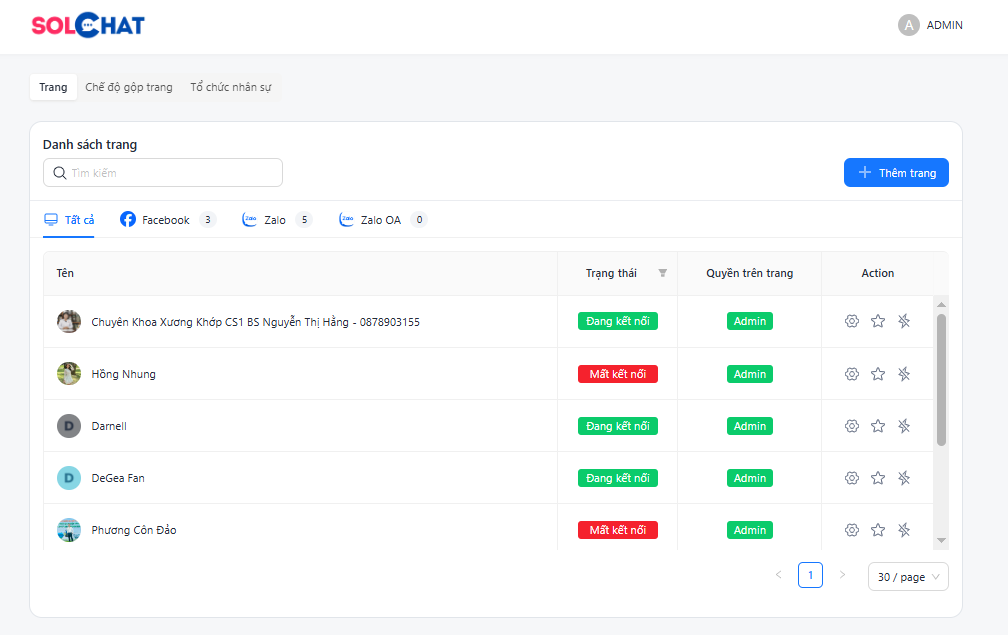Expand the 30 / page size dropdown
This screenshot has height=635, width=1008.
[x=908, y=577]
